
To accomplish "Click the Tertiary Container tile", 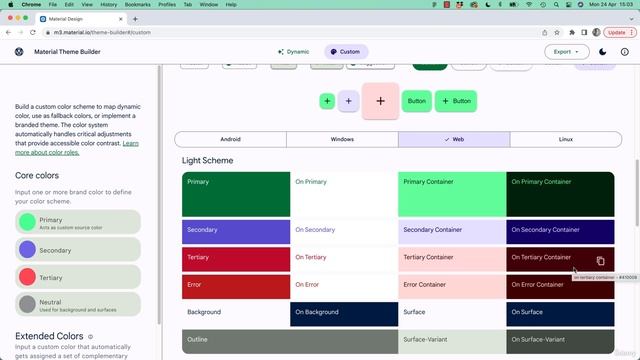I will 452,259.
